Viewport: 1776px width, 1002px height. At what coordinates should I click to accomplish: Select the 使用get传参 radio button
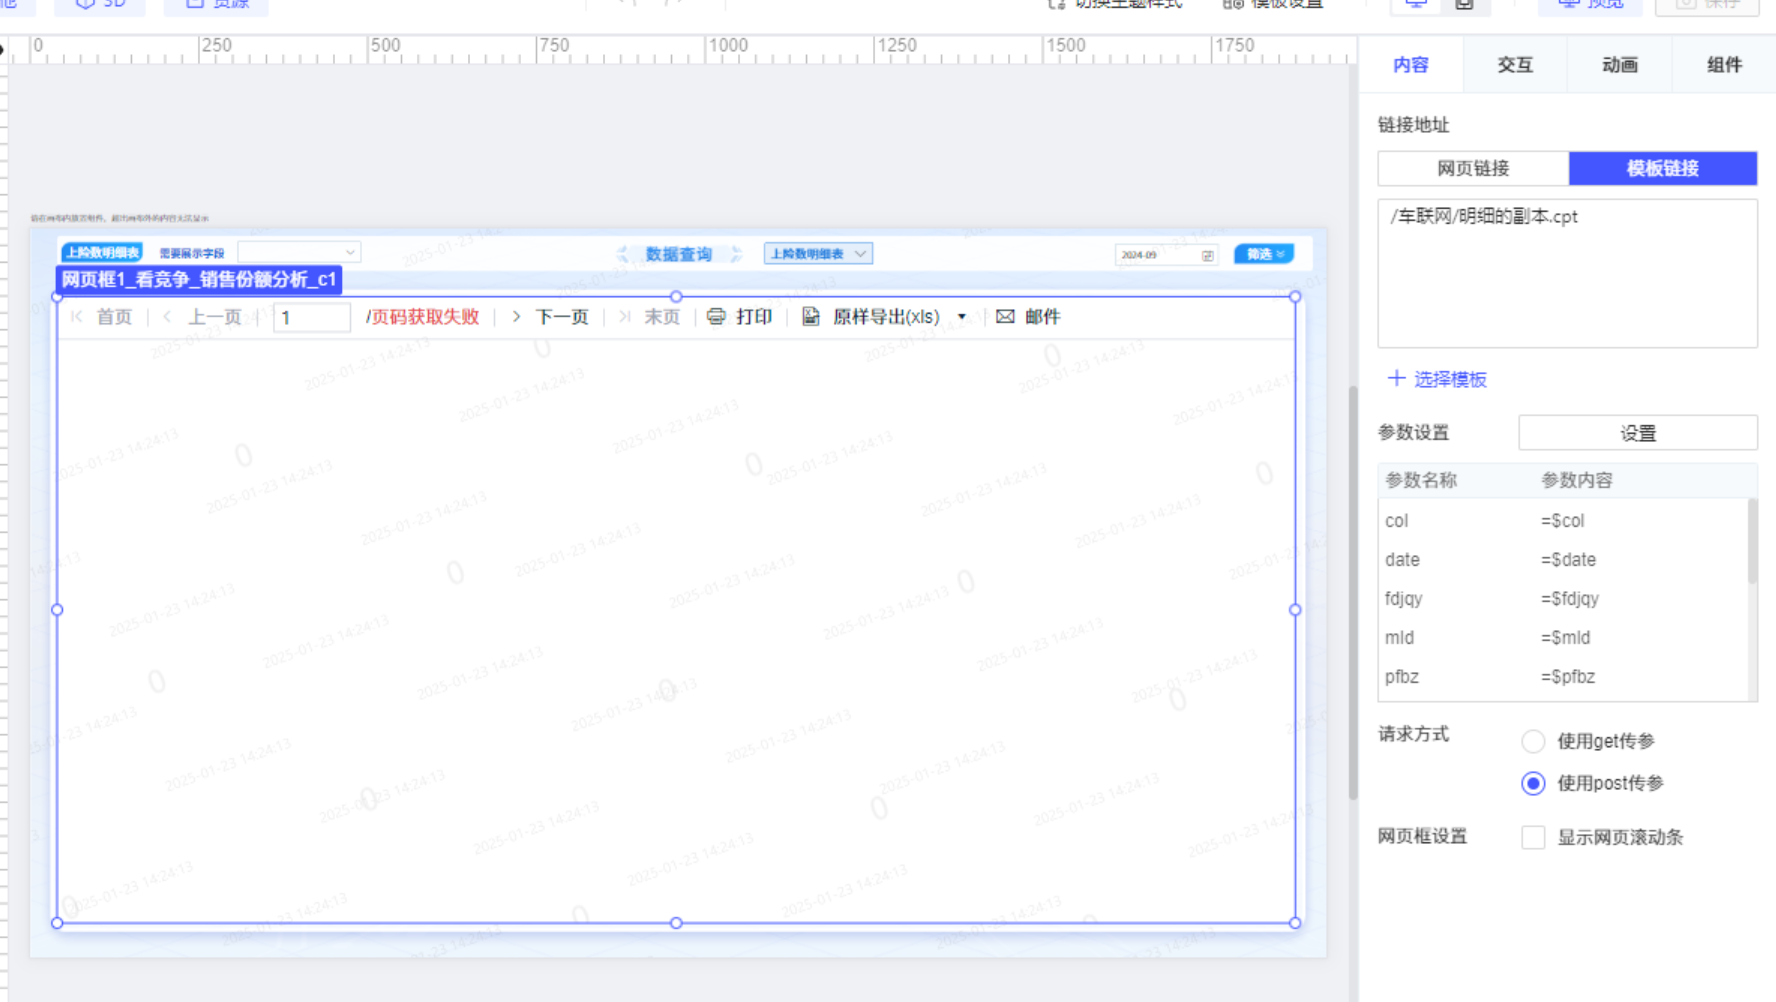point(1532,741)
